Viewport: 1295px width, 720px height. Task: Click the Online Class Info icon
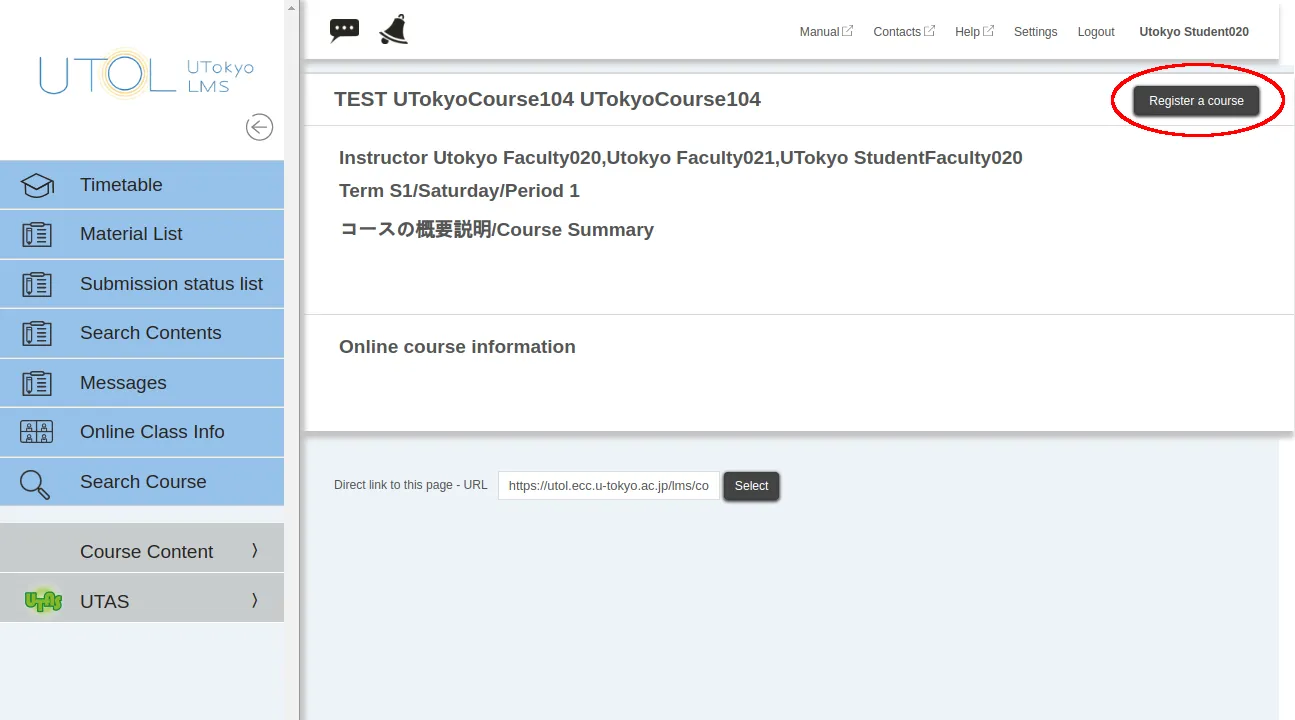click(37, 432)
